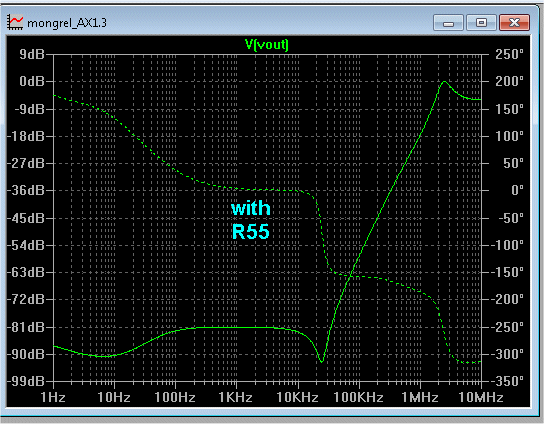The height and width of the screenshot is (424, 544).
Task: Click the V(vout) trace label
Action: (x=266, y=44)
